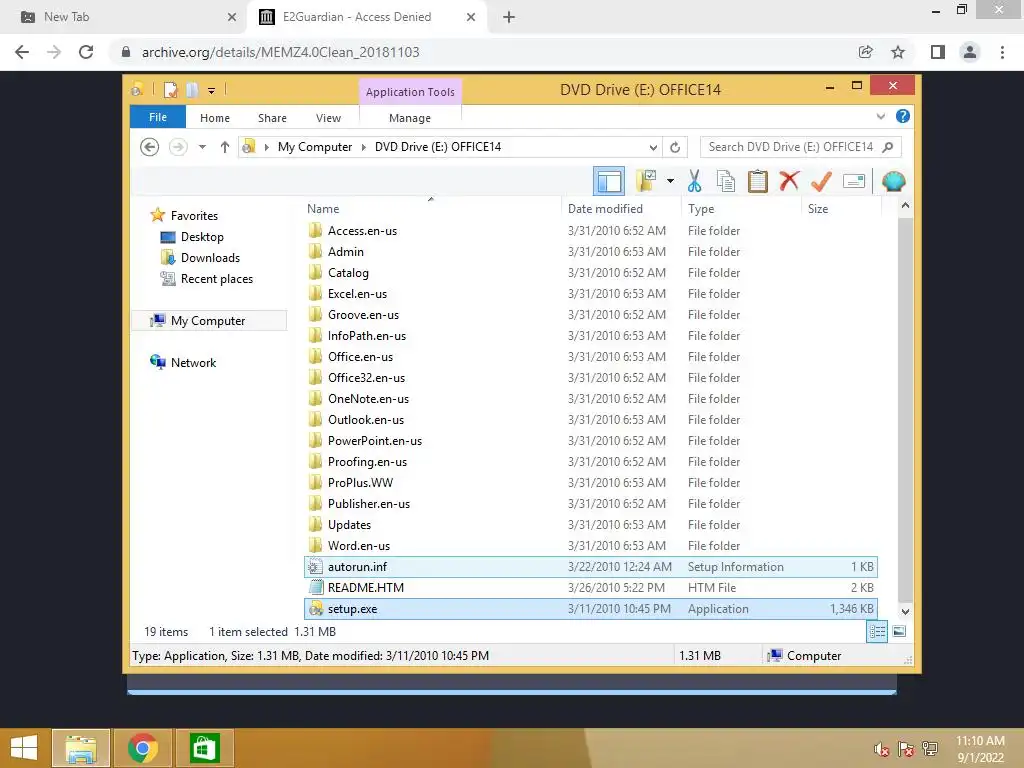The image size is (1024, 768).
Task: Go forward in Explorer navigation
Action: point(178,147)
